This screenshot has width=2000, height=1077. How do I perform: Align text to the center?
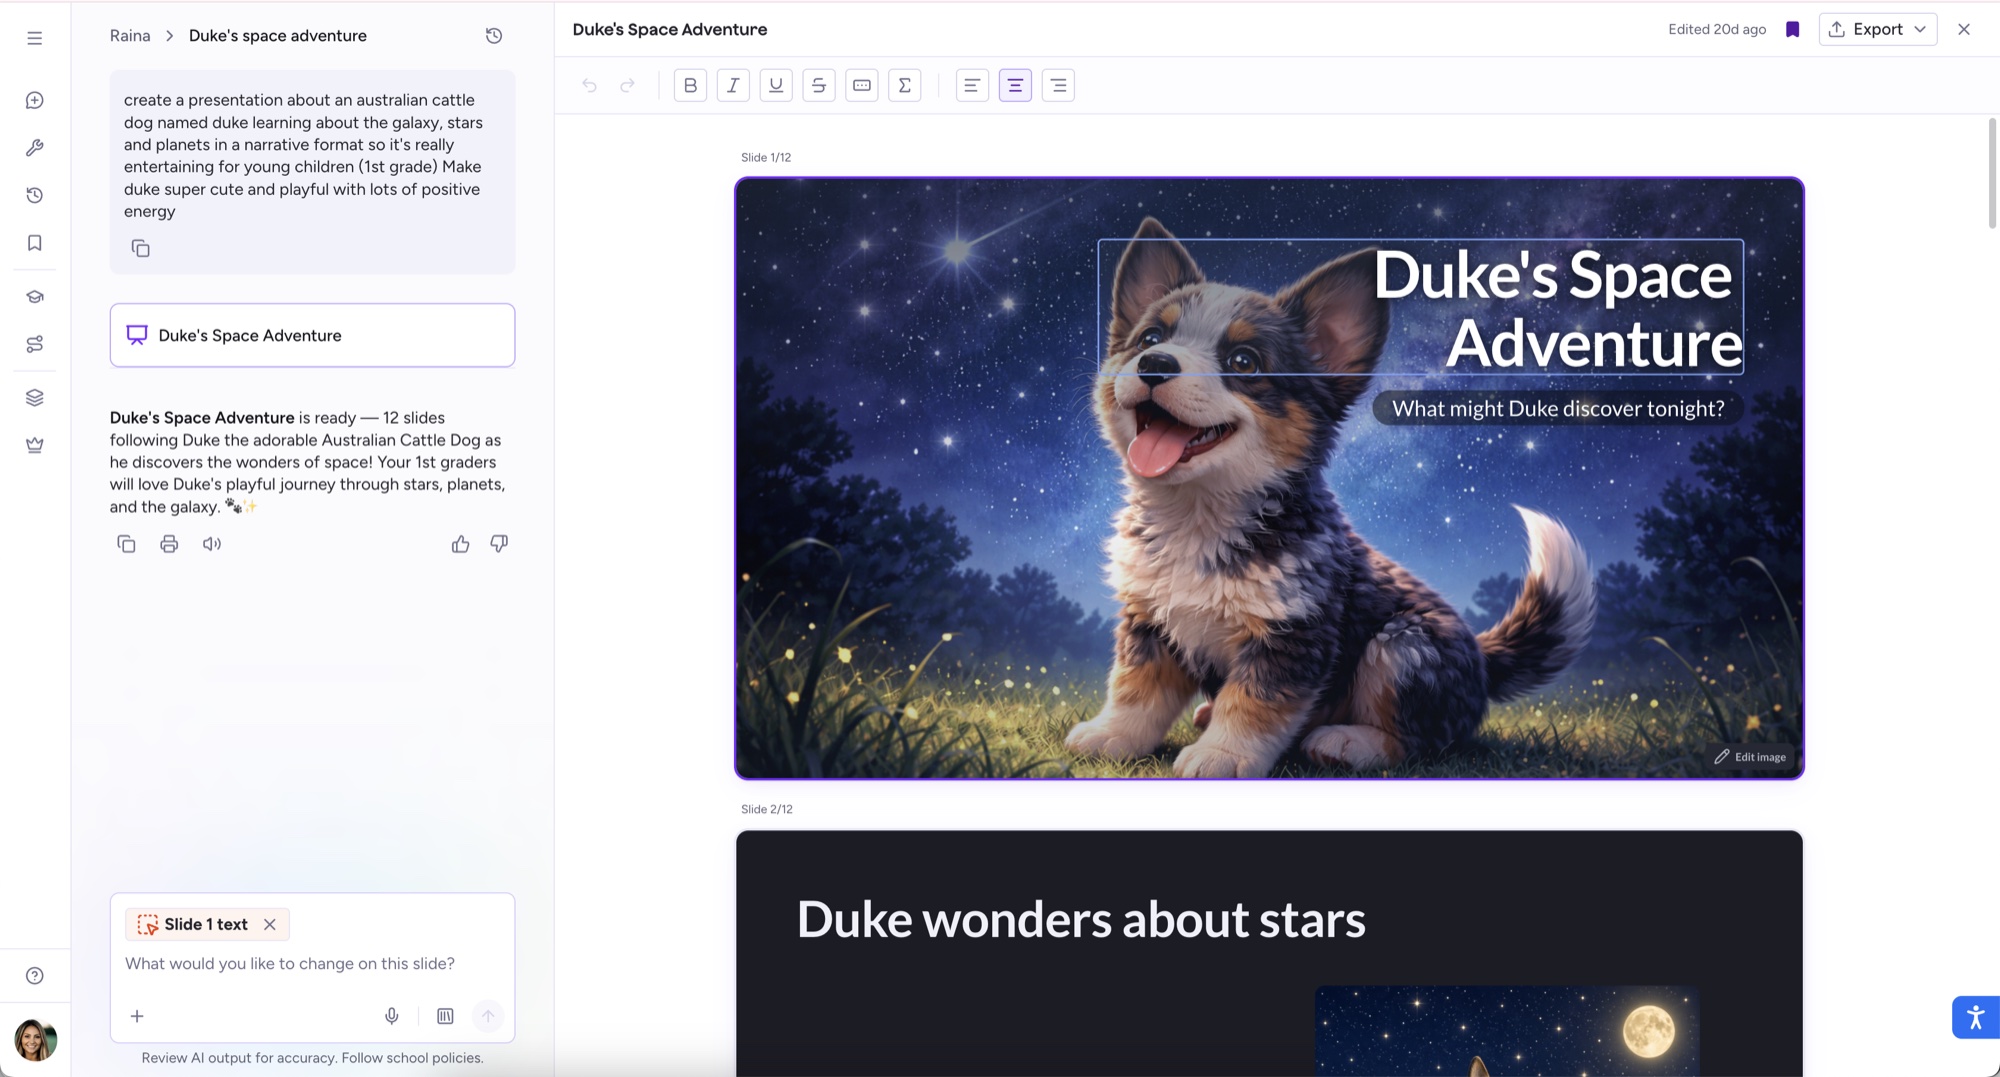(1015, 86)
